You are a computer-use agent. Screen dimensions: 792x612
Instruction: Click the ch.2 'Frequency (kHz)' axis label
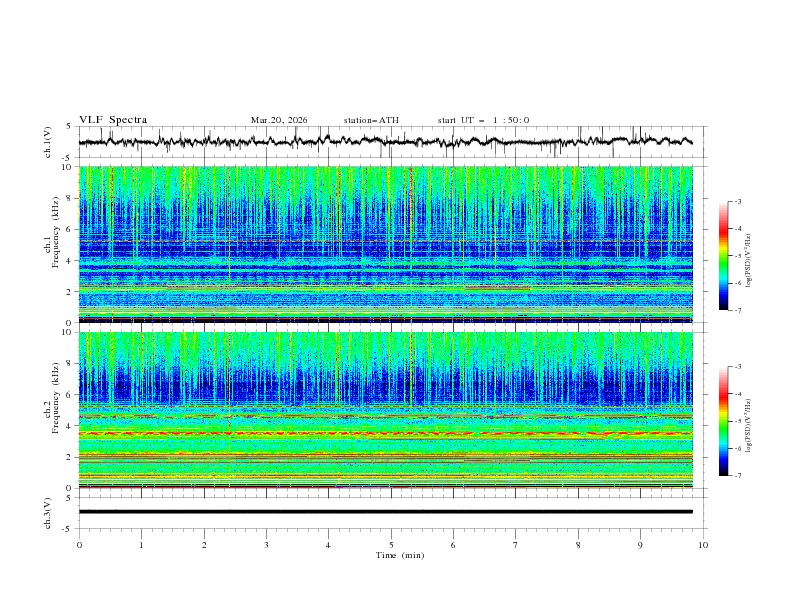click(55, 398)
